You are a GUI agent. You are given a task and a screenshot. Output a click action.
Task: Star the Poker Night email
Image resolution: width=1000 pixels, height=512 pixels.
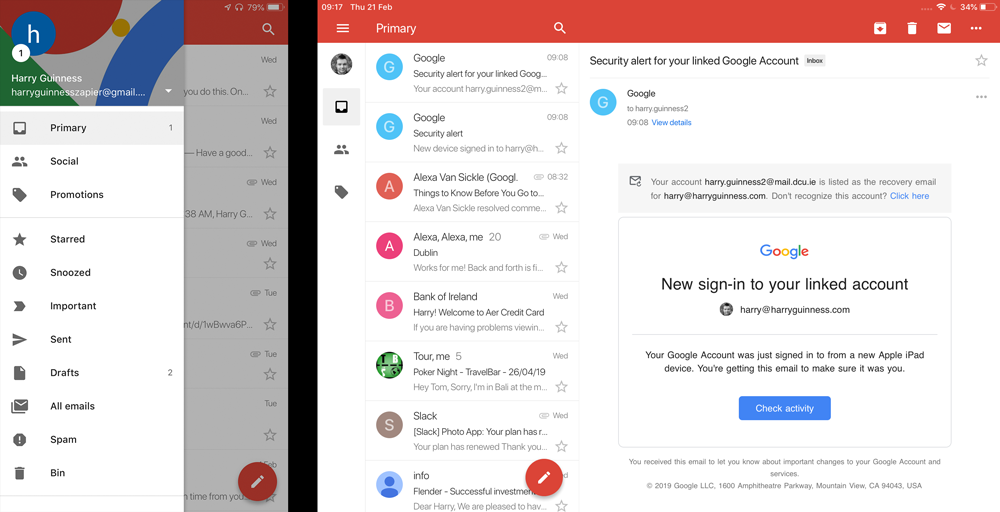pos(561,386)
